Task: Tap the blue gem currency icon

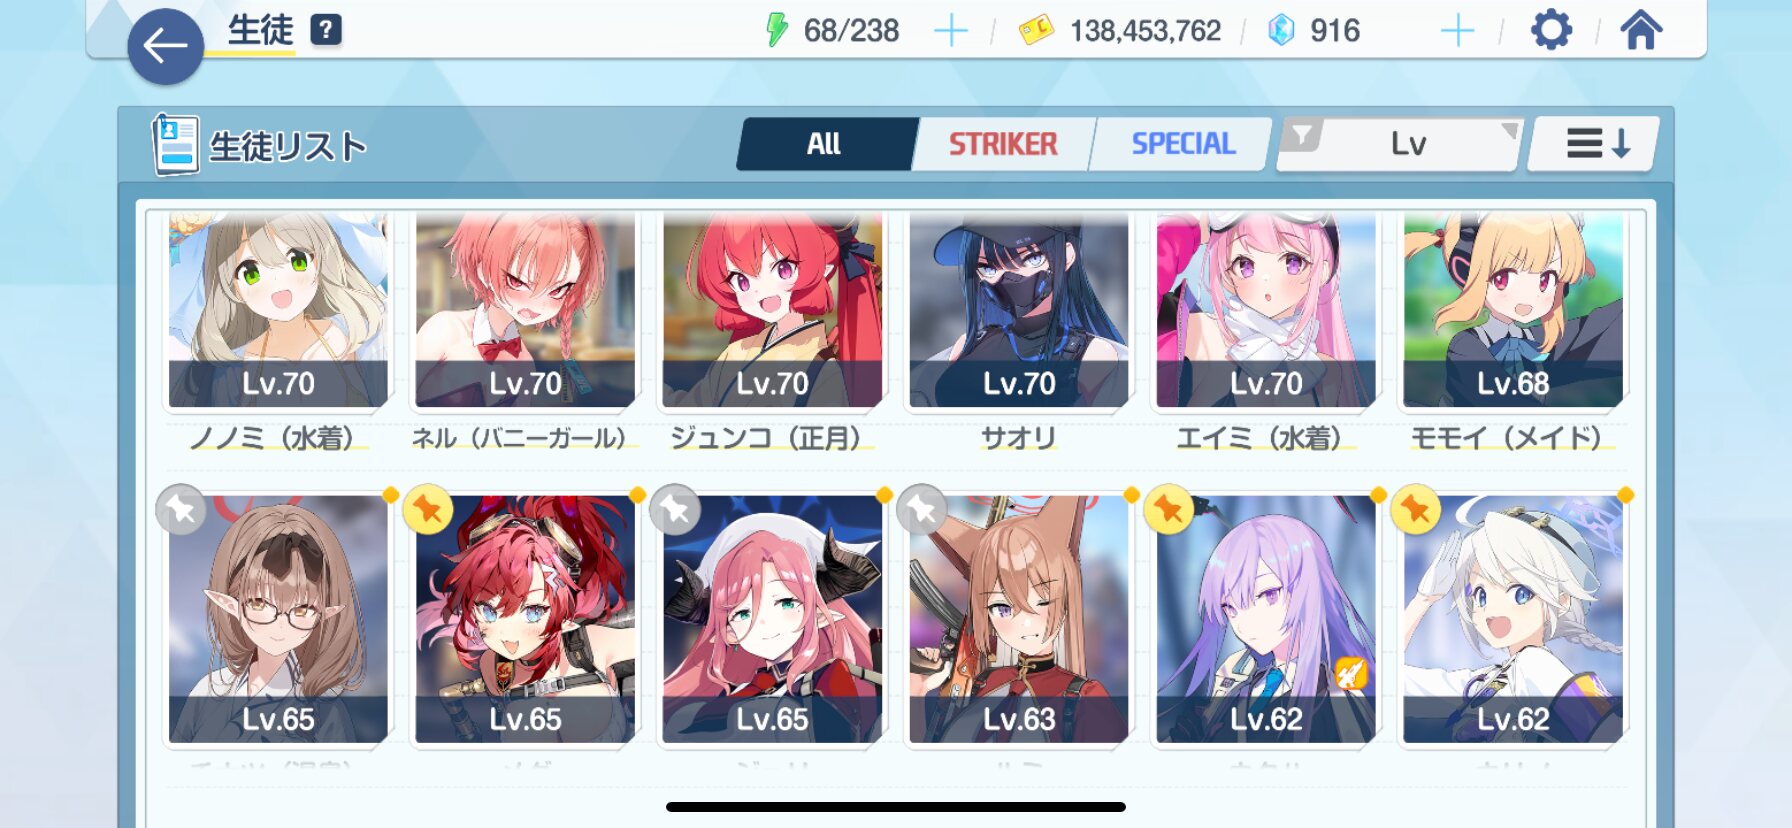Action: pyautogui.click(x=1281, y=30)
